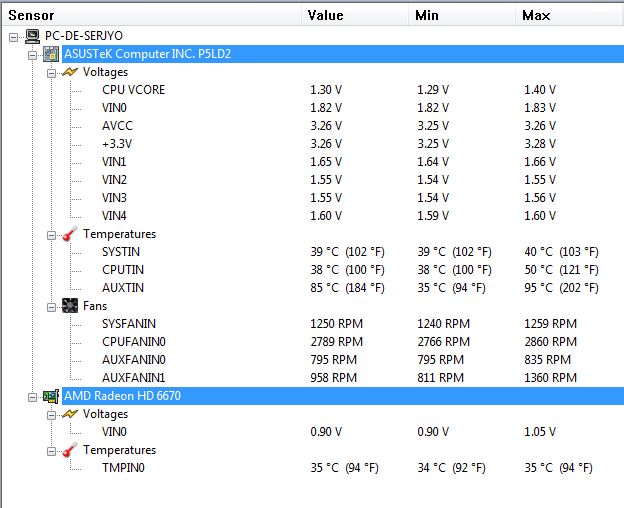624x508 pixels.
Task: Click the Radeon Temperatures thermometer icon
Action: pos(70,450)
